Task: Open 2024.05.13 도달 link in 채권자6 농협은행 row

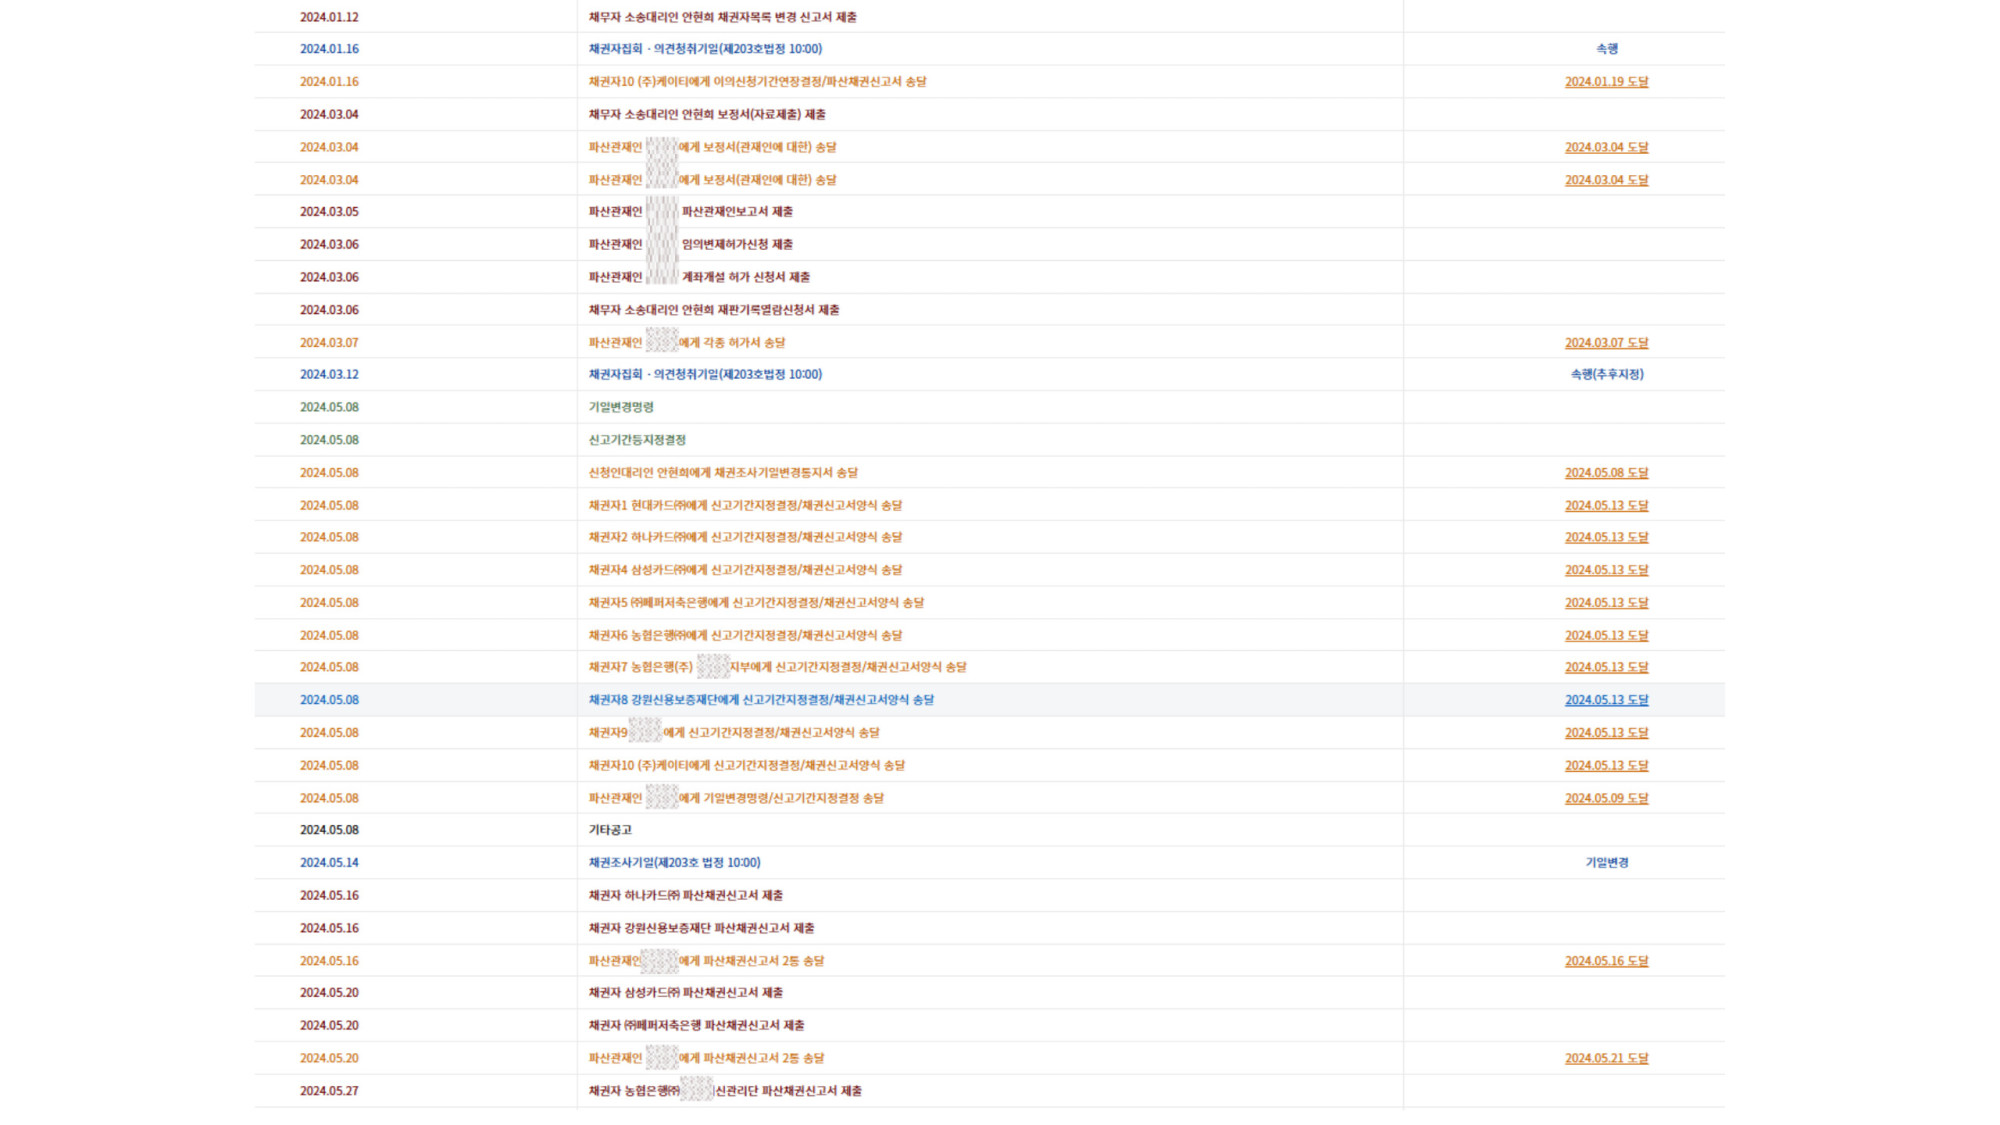Action: [x=1606, y=636]
